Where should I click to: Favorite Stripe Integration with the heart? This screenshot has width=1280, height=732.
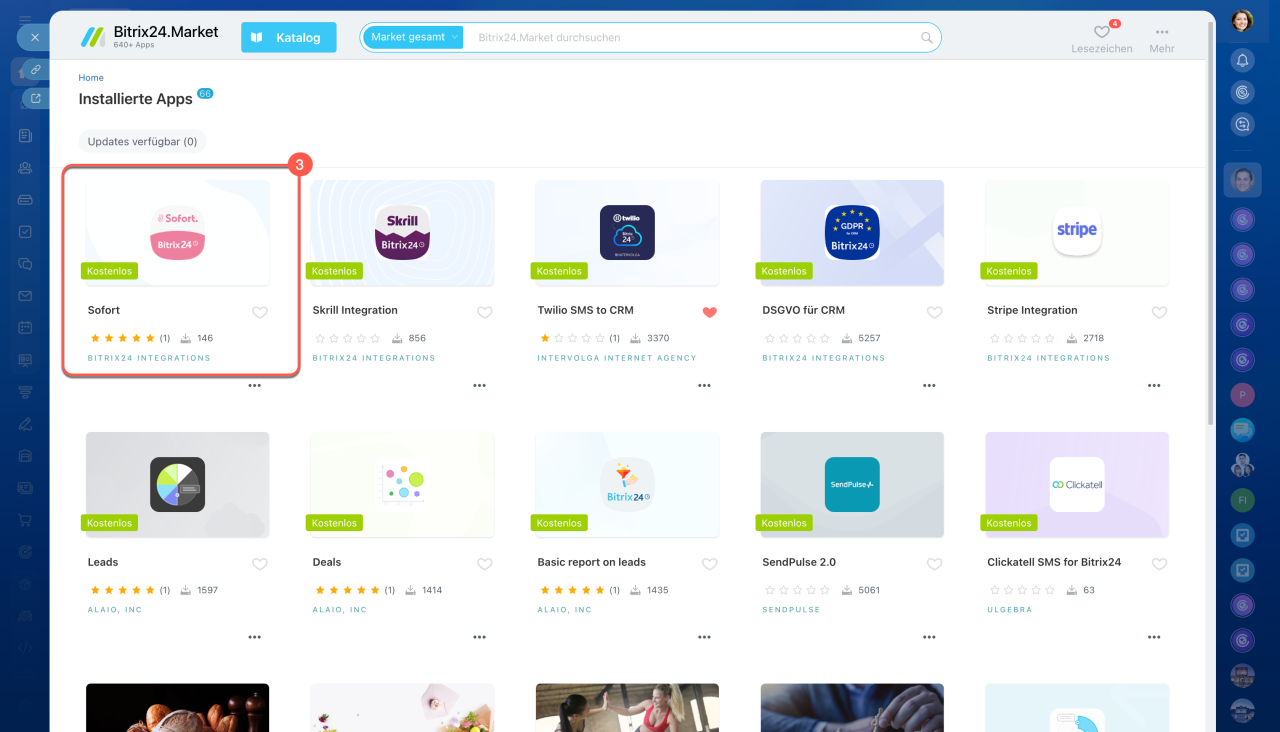(x=1160, y=312)
